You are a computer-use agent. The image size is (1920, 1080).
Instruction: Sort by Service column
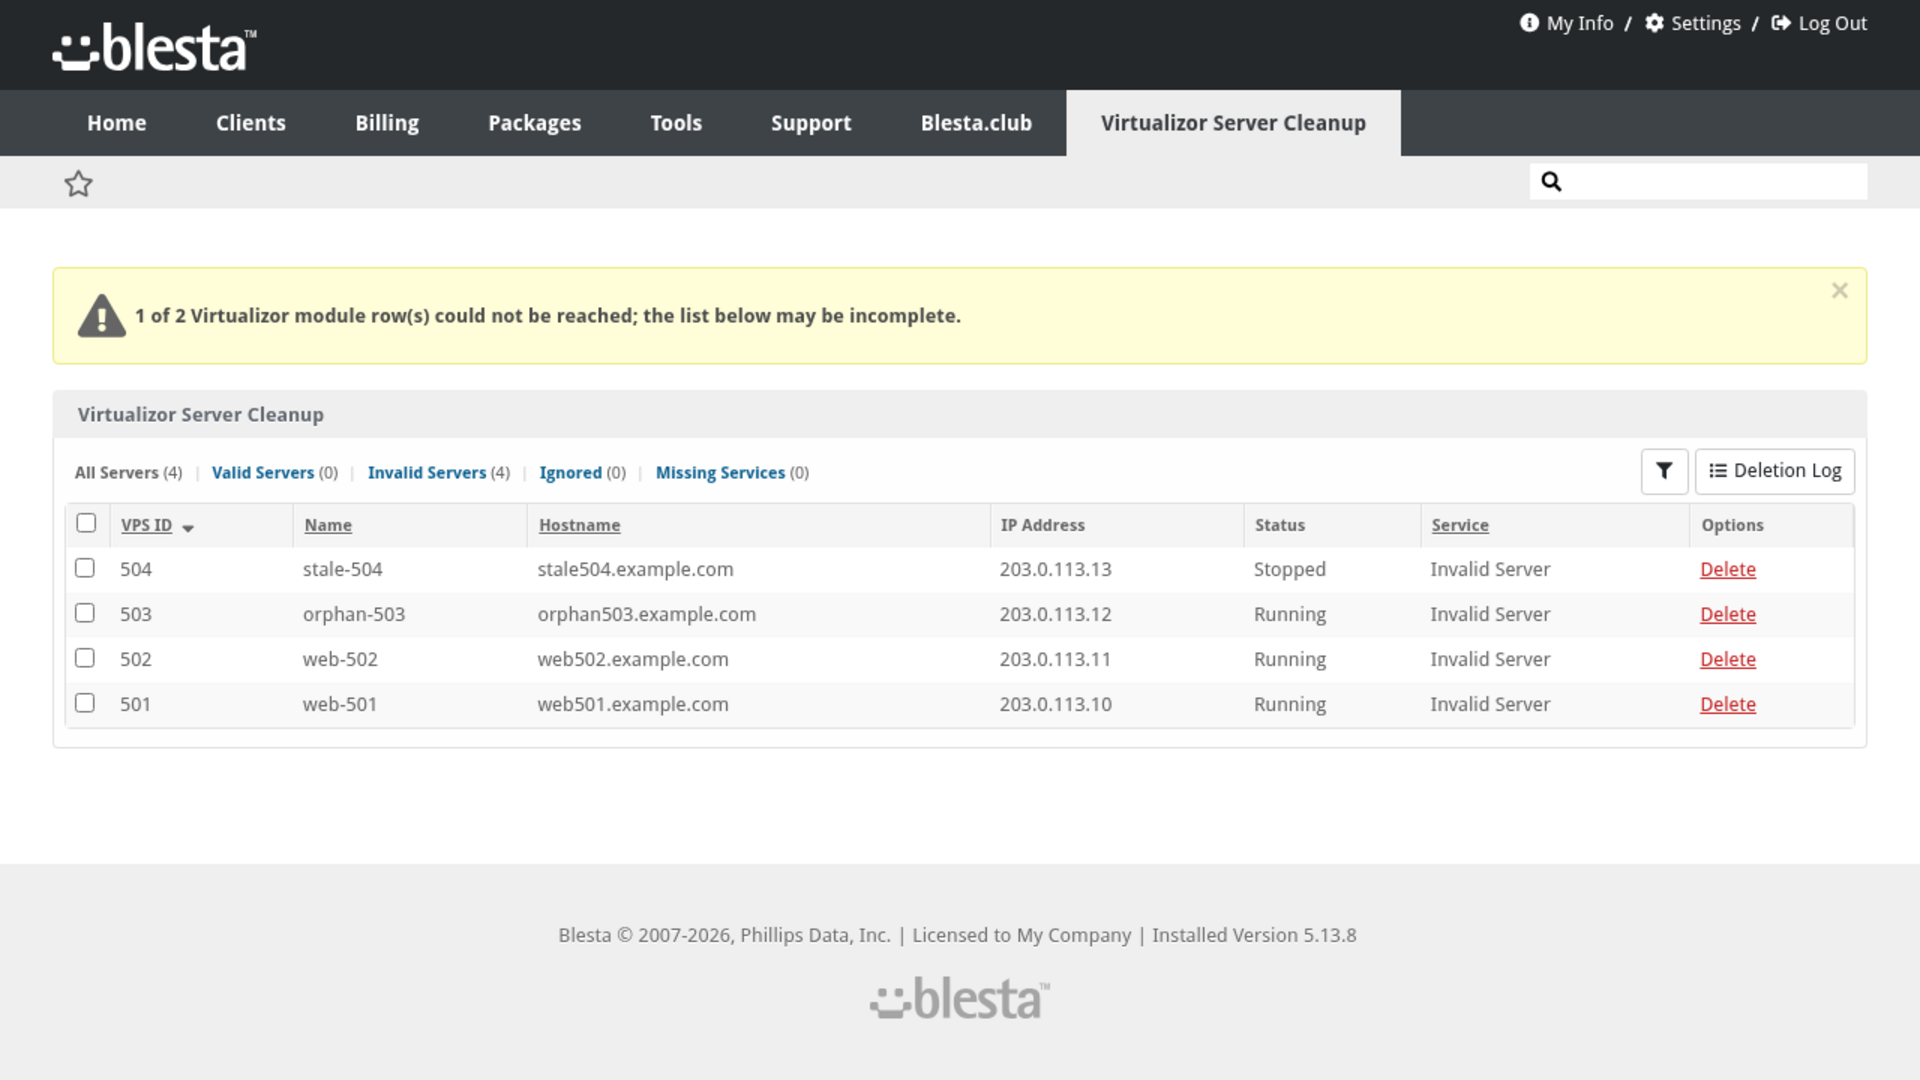[1459, 525]
